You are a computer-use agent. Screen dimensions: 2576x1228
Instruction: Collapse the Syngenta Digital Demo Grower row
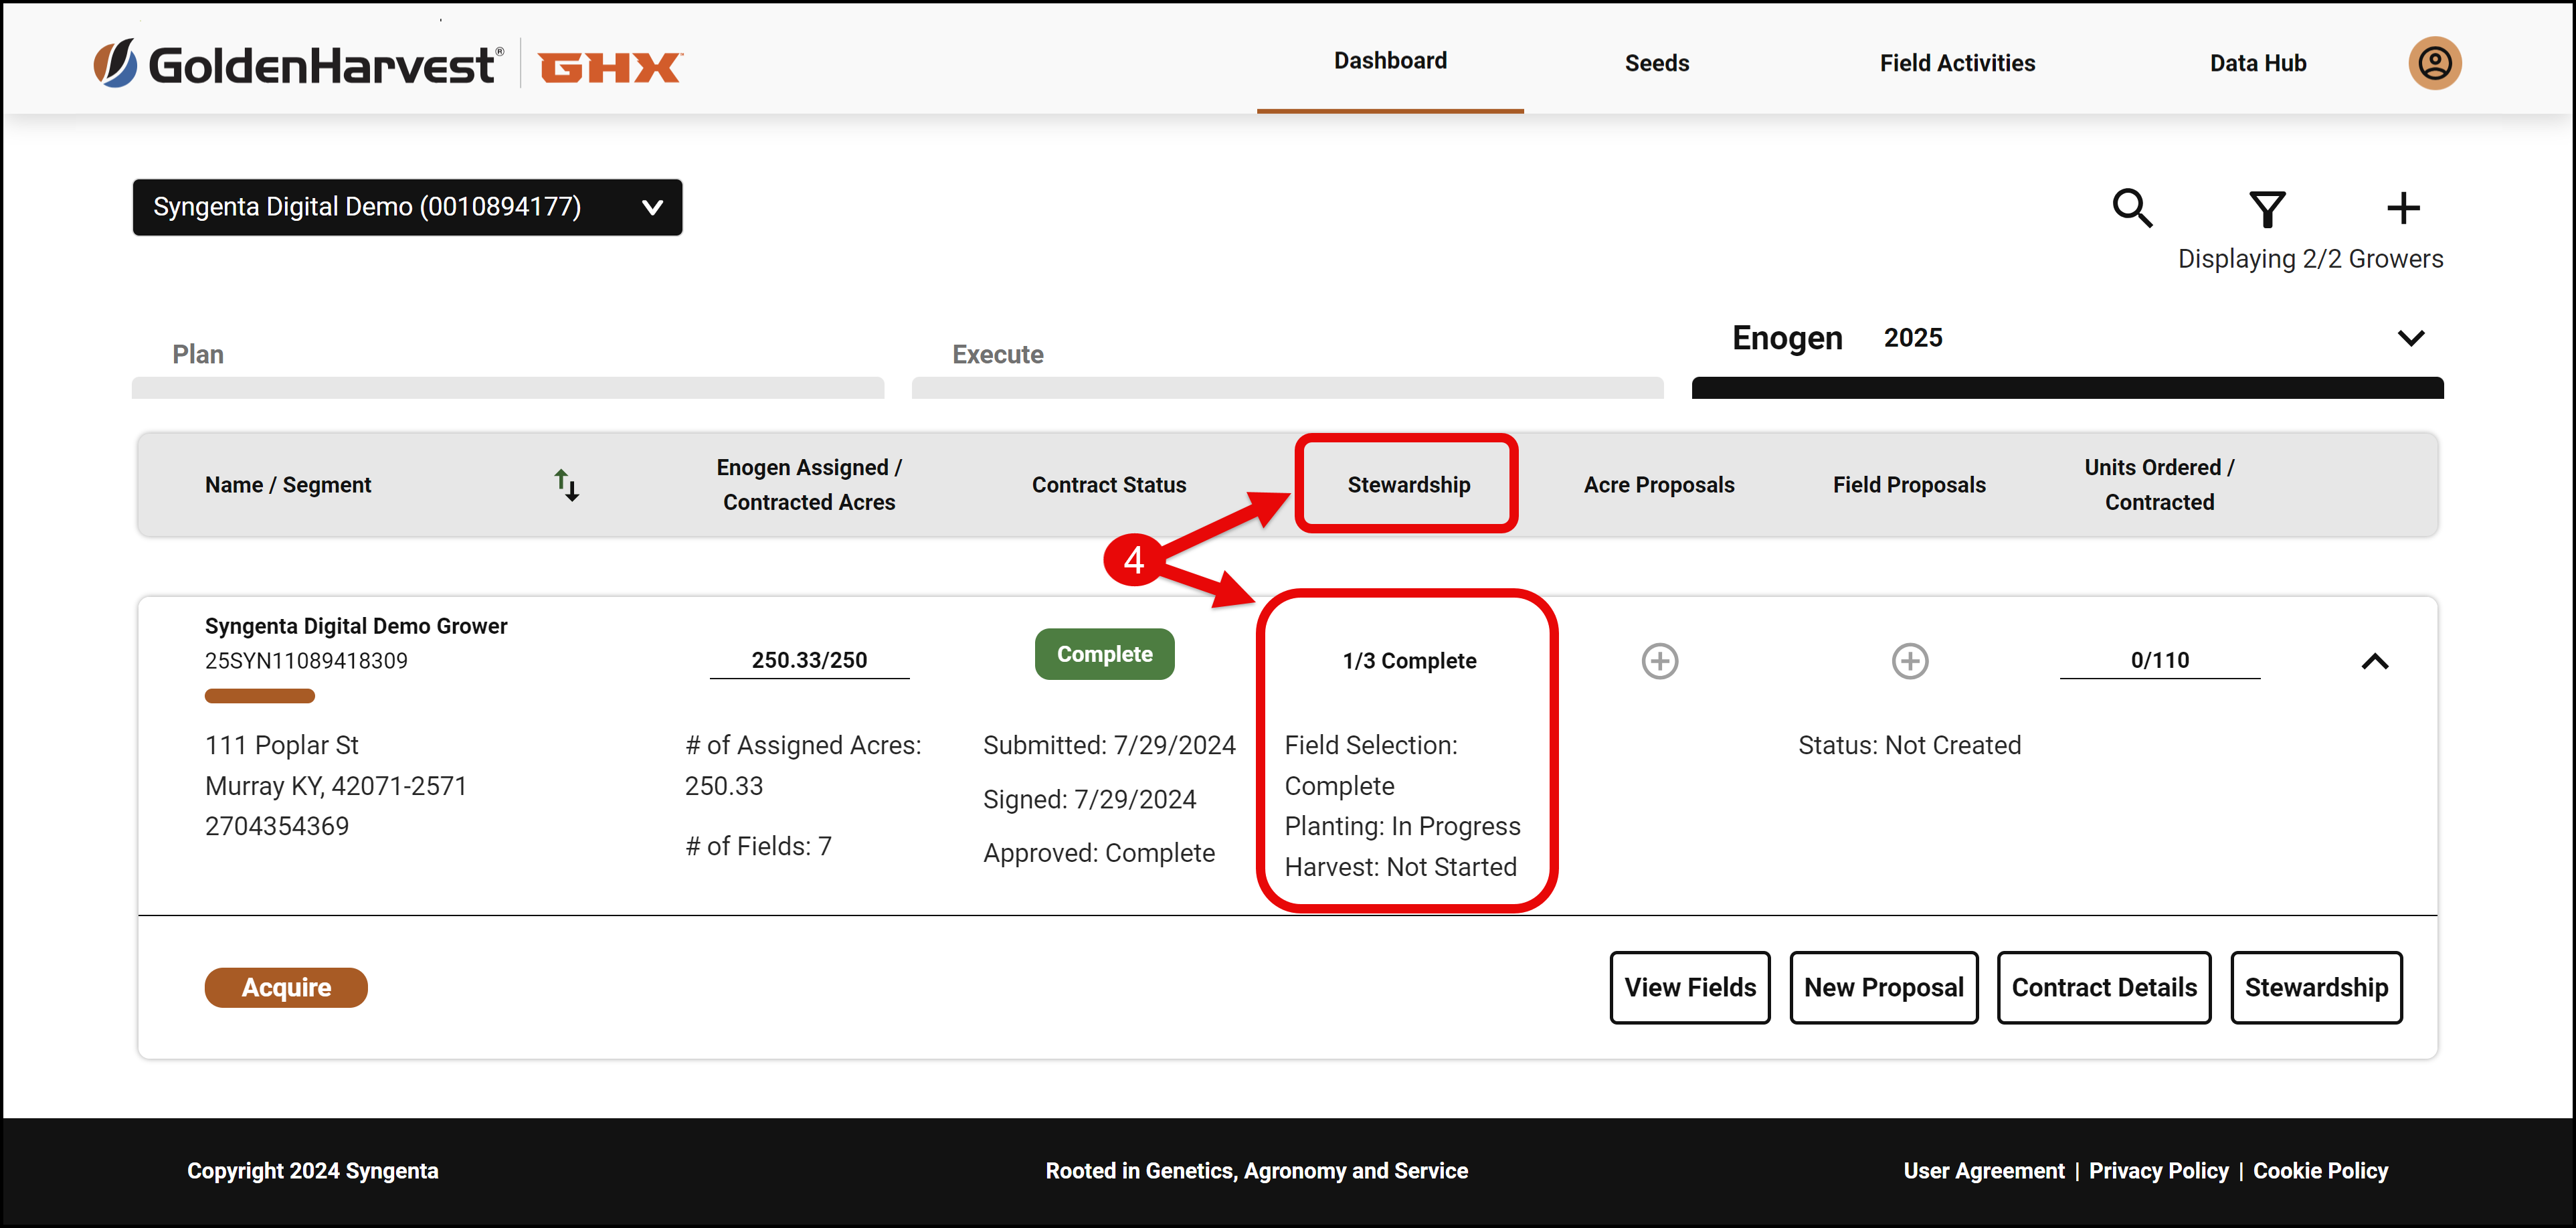(x=2375, y=661)
